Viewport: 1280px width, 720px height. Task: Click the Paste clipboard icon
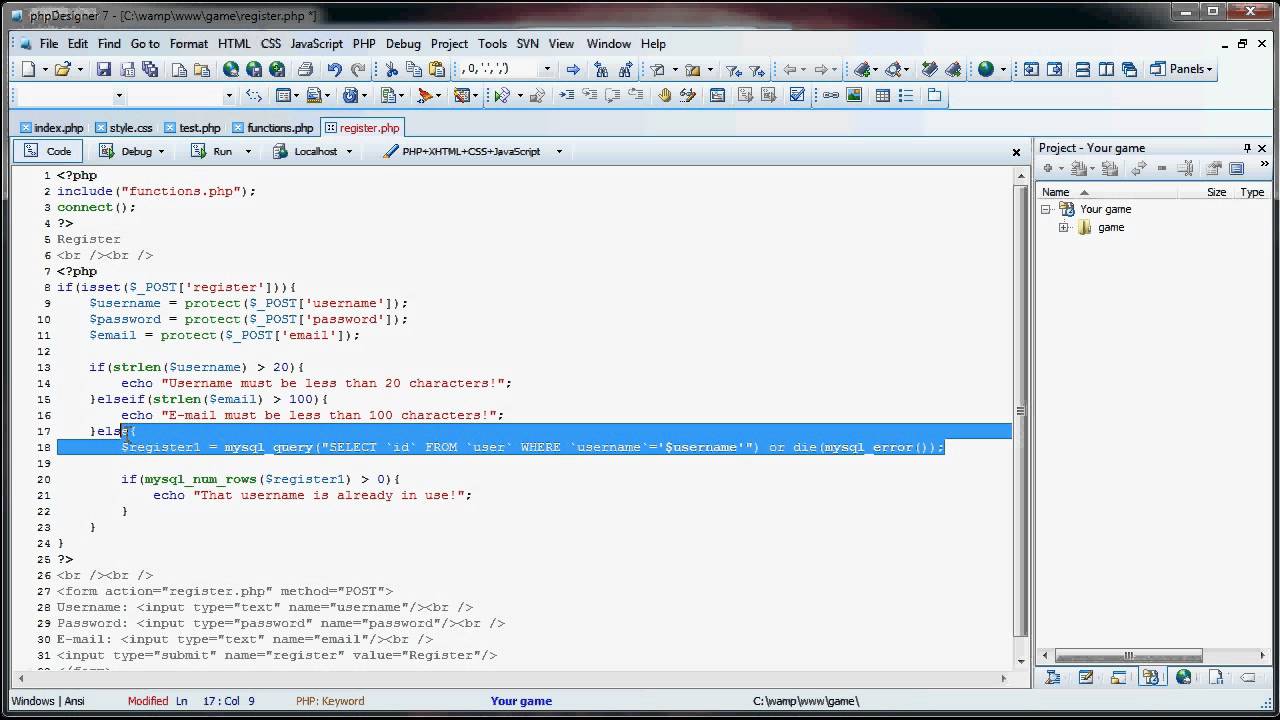click(x=437, y=69)
